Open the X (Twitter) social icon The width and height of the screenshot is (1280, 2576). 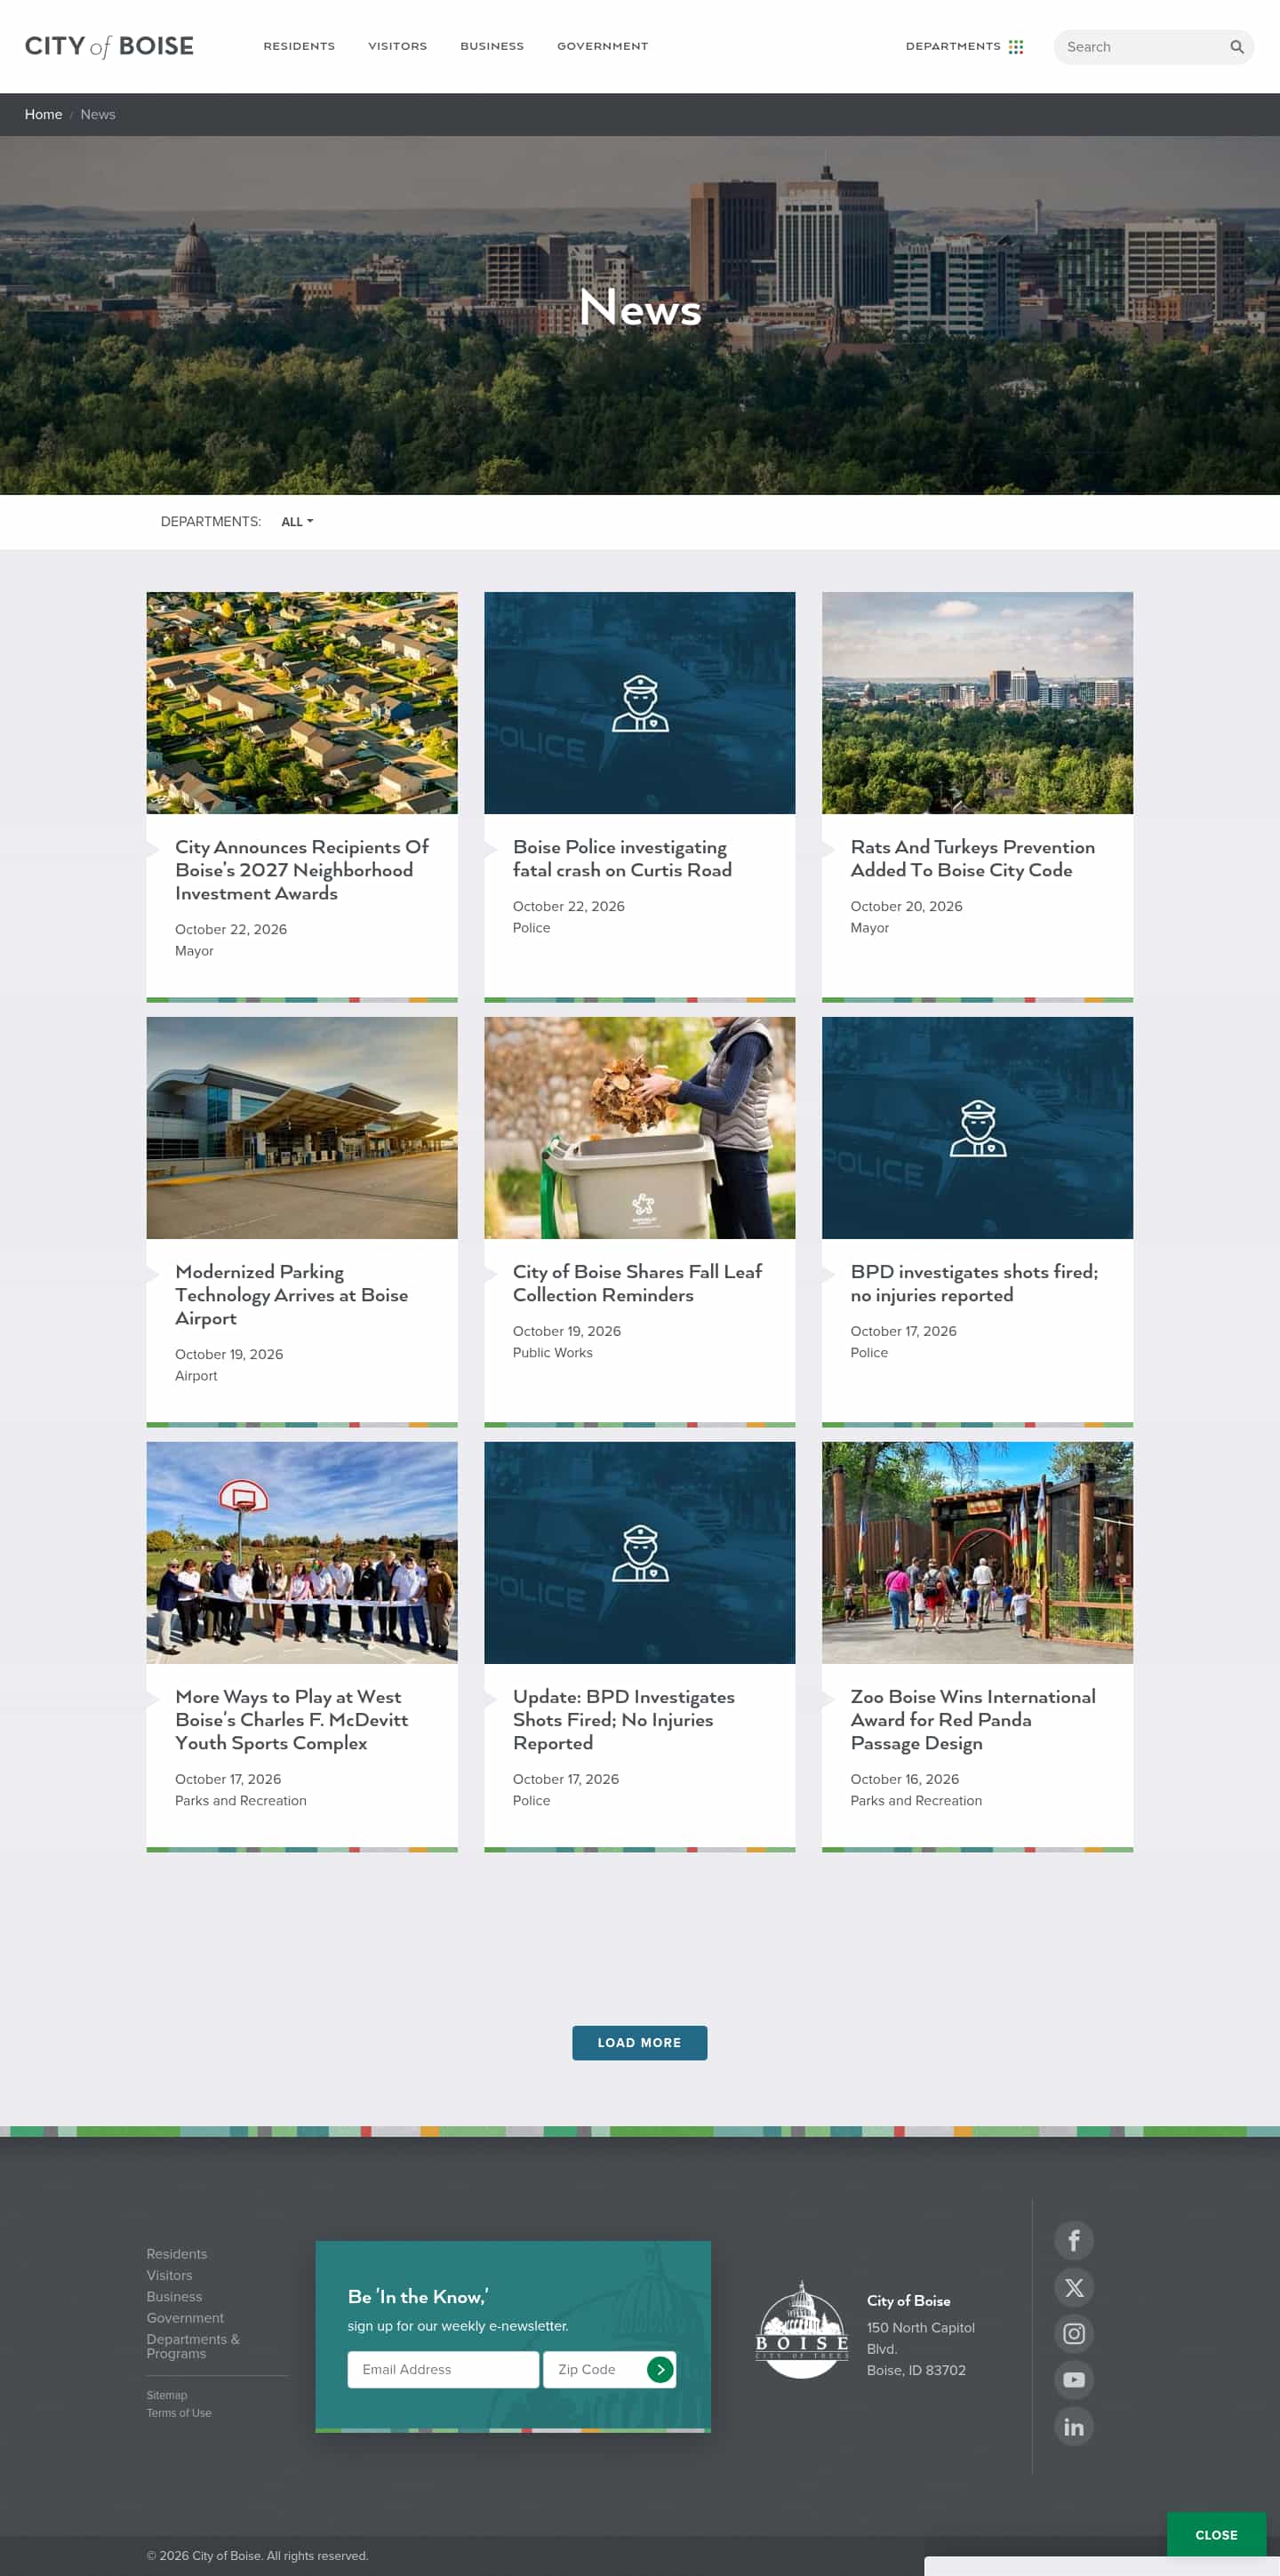tap(1074, 2287)
